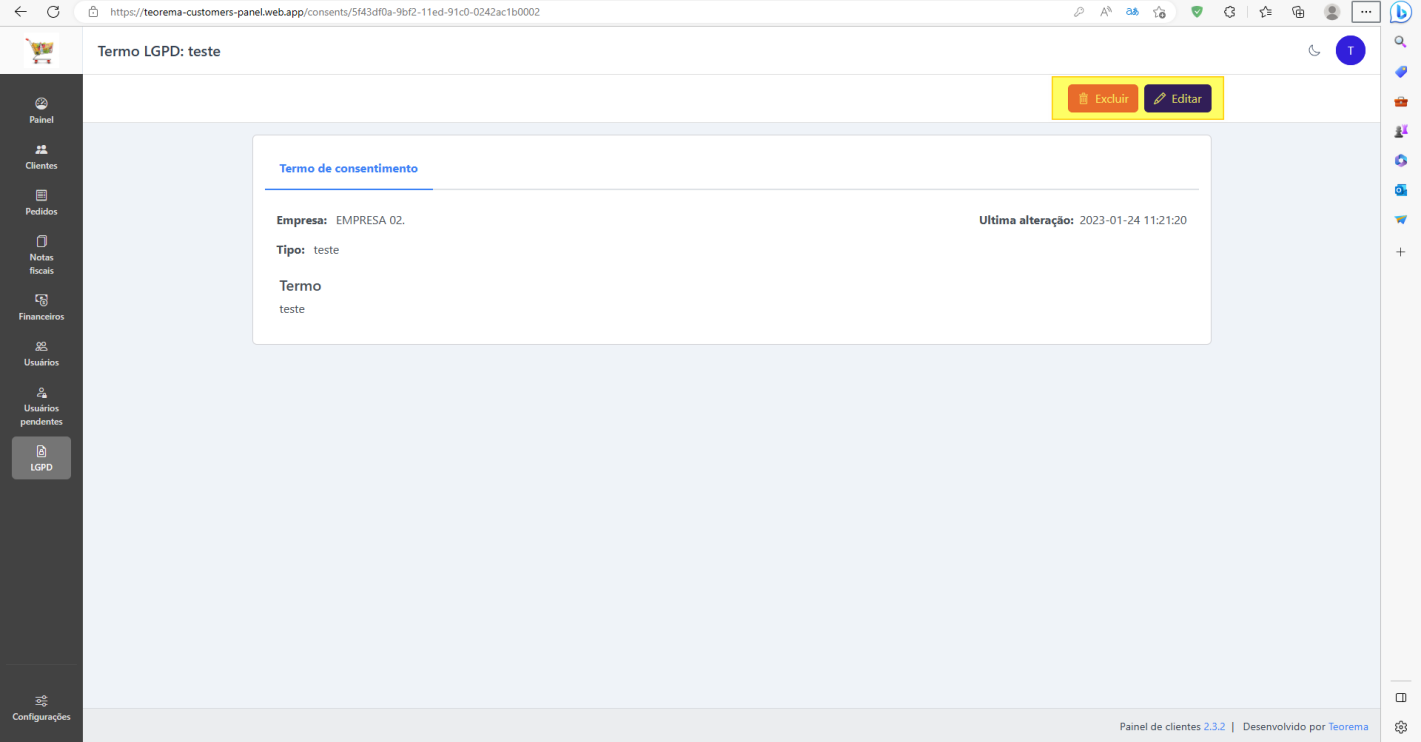Open browser profile icon
The height and width of the screenshot is (742, 1421).
pyautogui.click(x=1332, y=12)
